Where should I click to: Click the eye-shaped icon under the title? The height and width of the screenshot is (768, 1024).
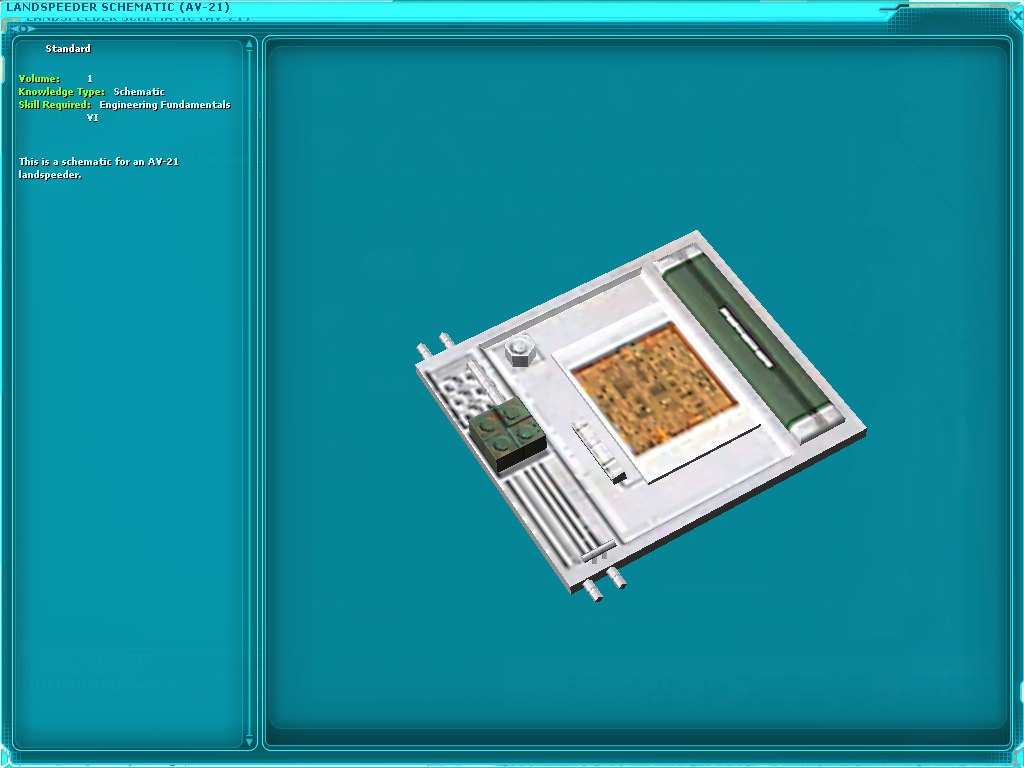(x=22, y=28)
